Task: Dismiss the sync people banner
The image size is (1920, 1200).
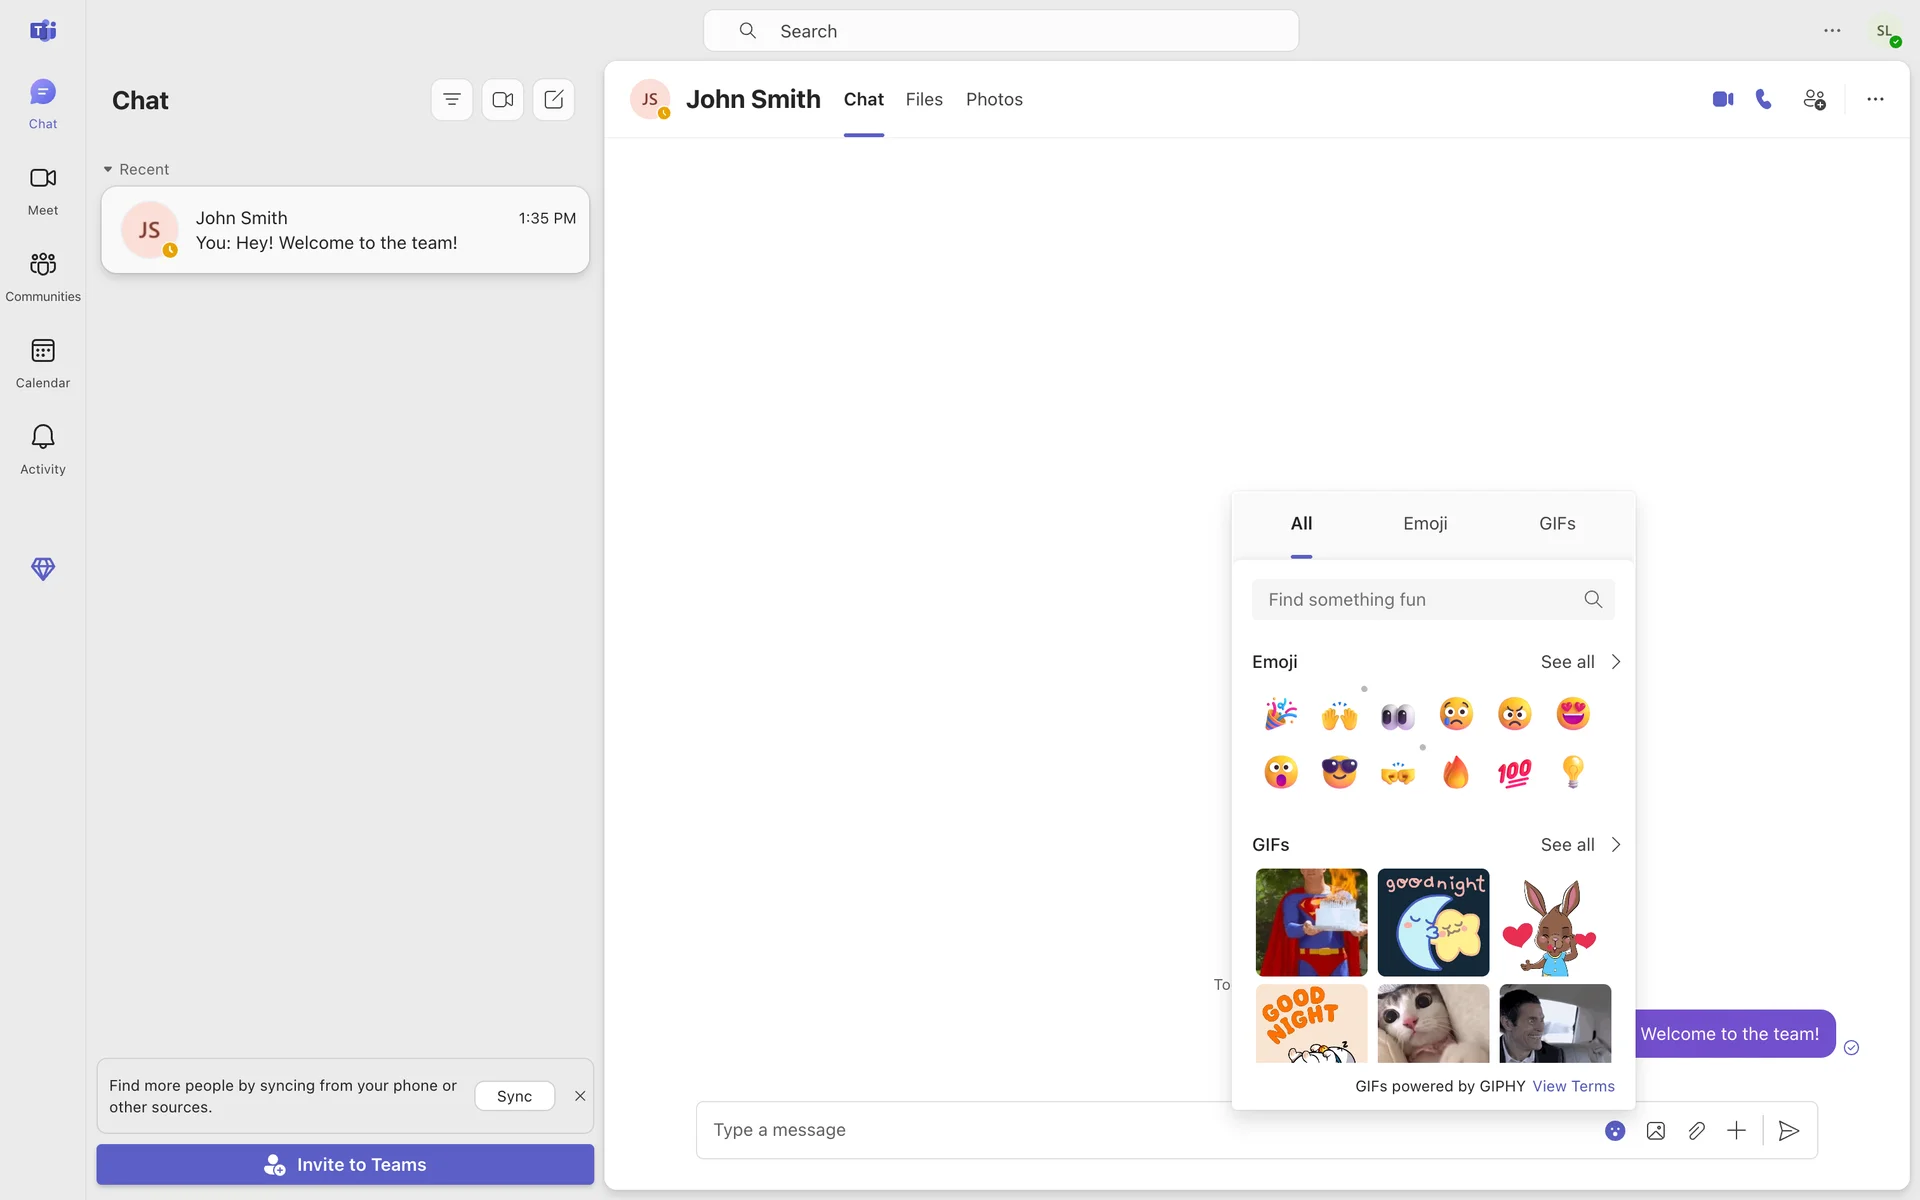Action: 580,1096
